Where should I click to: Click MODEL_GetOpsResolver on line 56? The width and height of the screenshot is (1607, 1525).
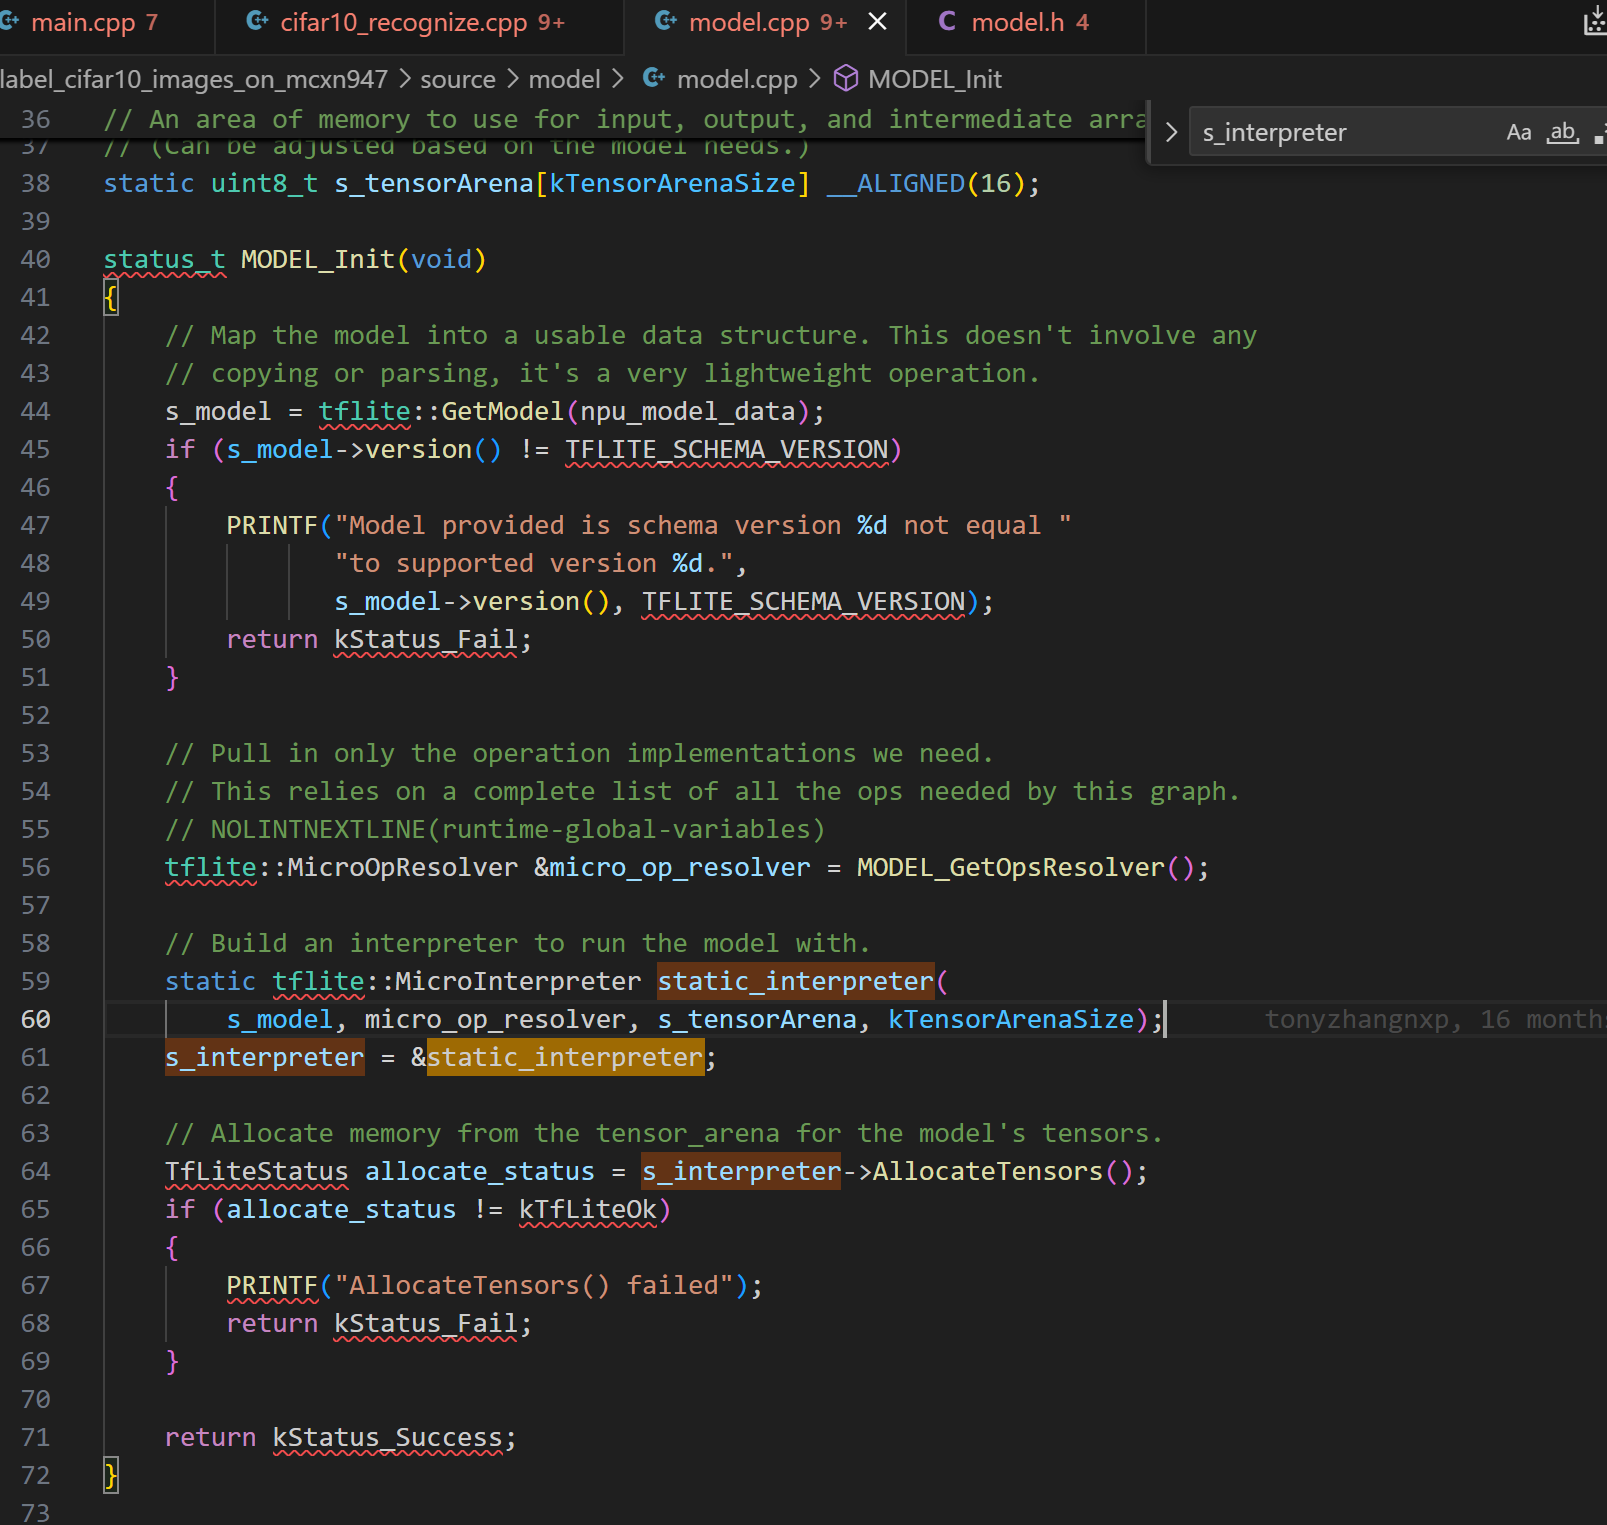pos(1011,867)
